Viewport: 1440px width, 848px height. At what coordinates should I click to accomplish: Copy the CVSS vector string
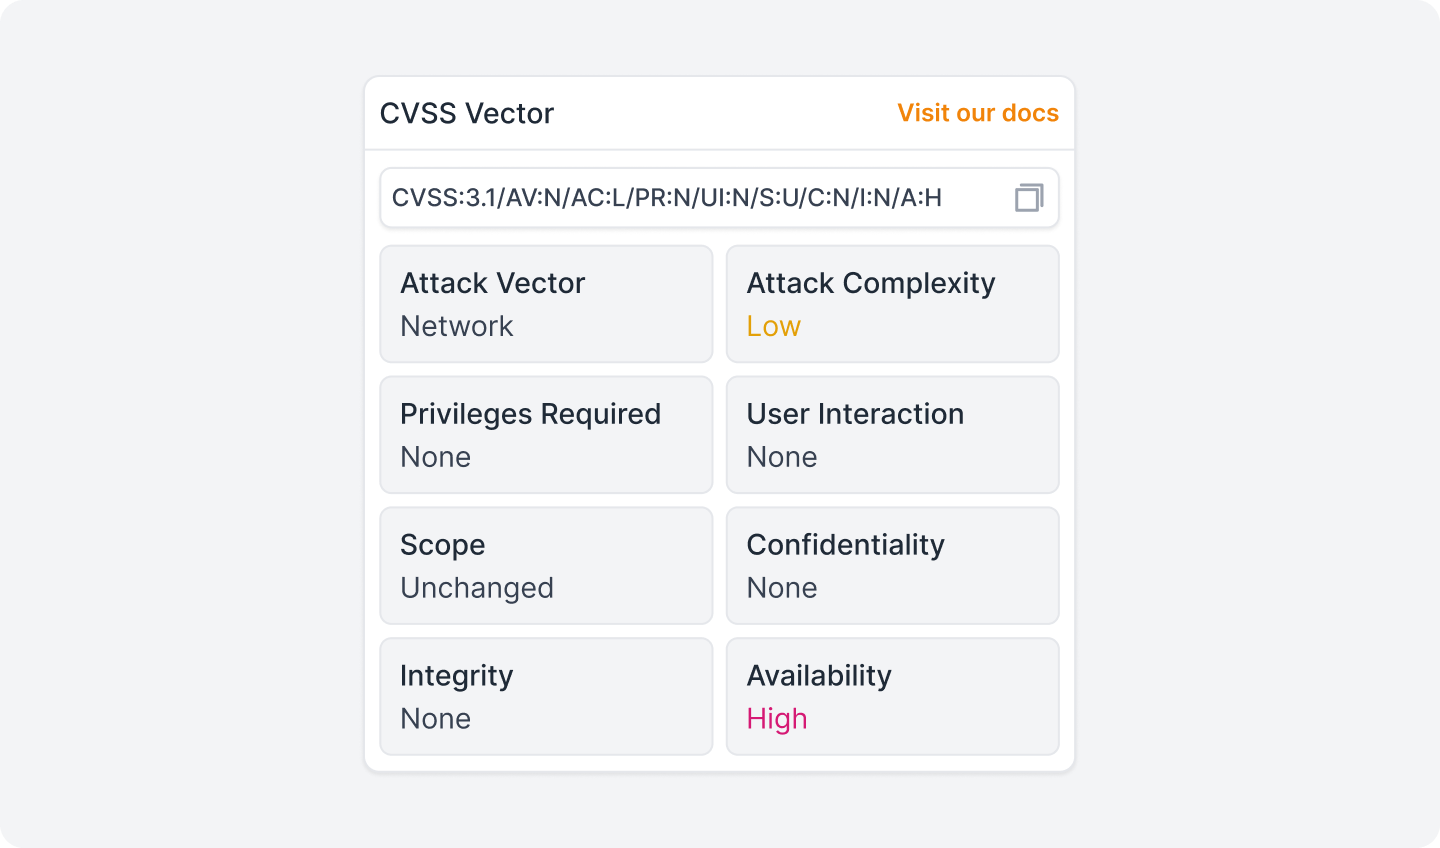[x=1028, y=198]
